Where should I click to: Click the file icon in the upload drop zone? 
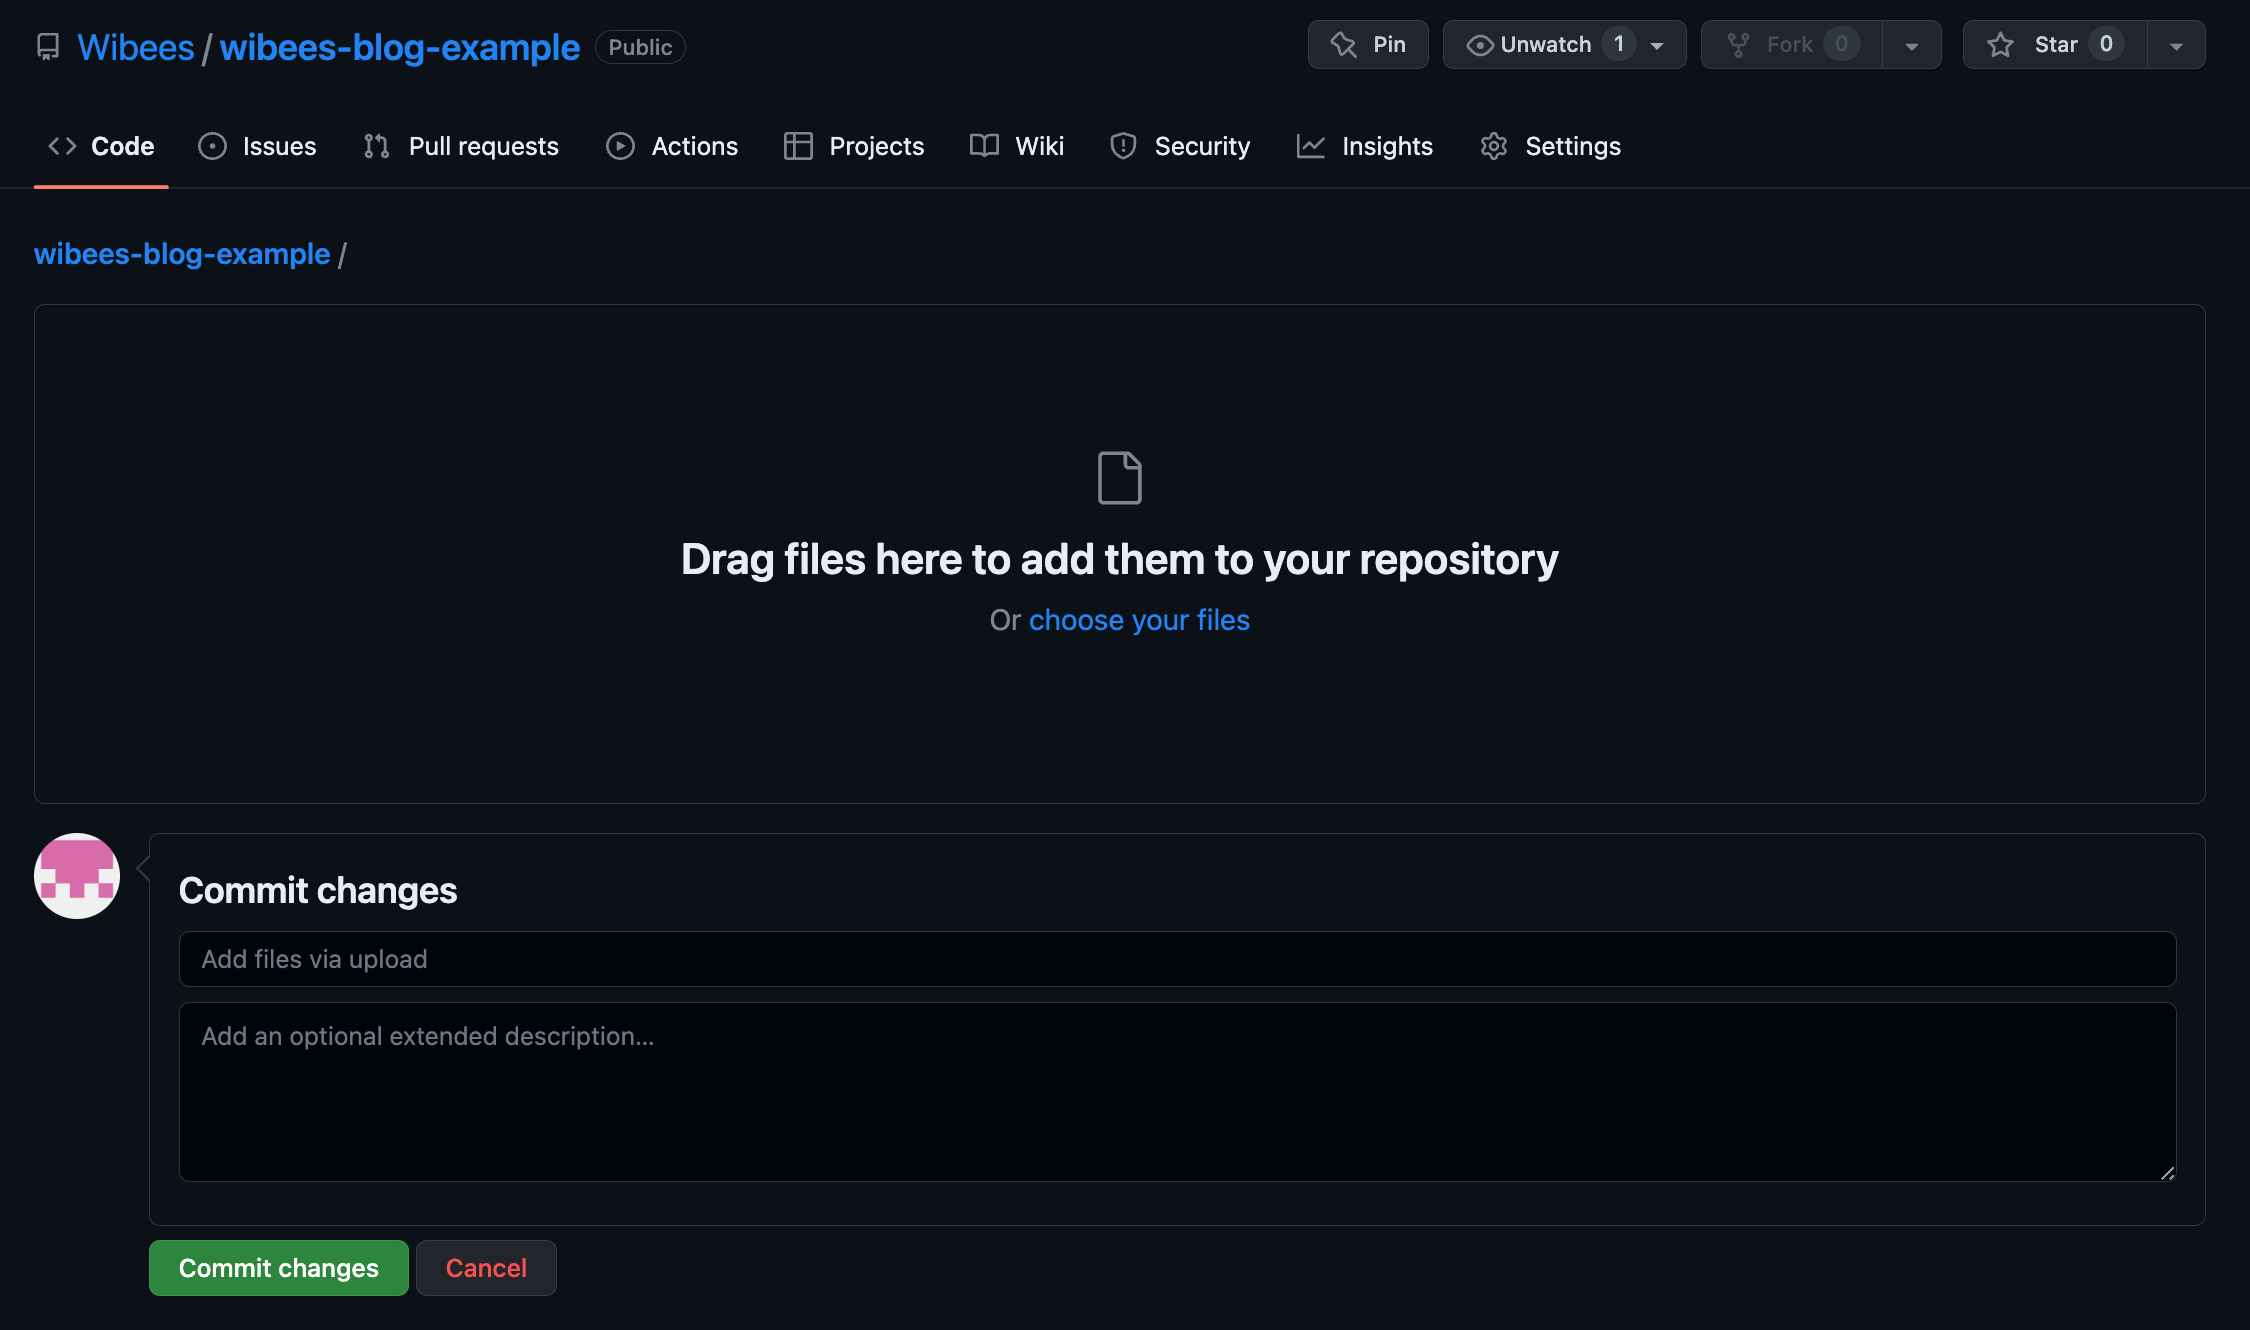click(x=1119, y=478)
